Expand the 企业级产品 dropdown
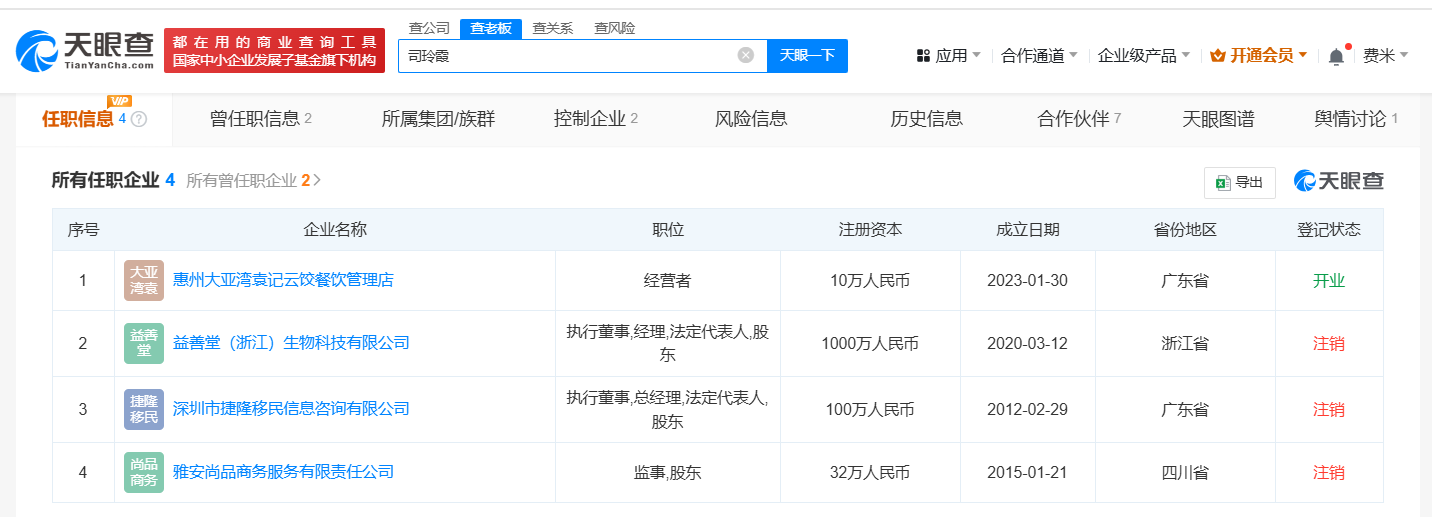Viewport: 1432px width, 517px height. point(1143,55)
